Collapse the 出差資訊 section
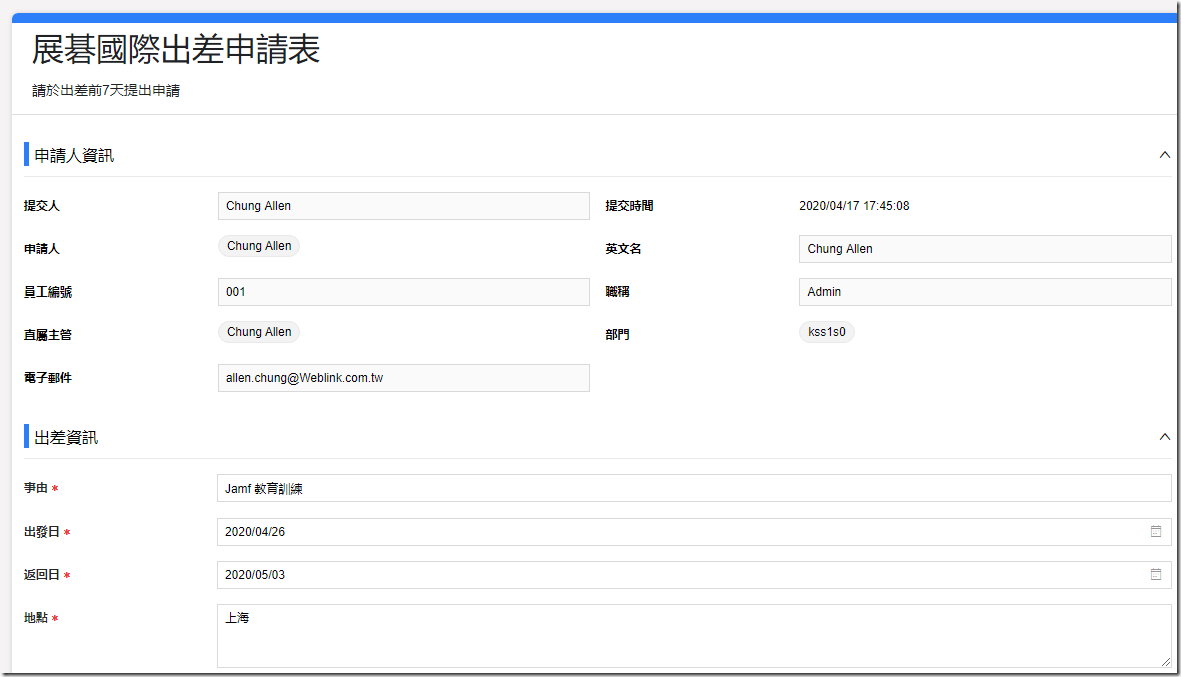Image resolution: width=1181 pixels, height=677 pixels. [1164, 437]
